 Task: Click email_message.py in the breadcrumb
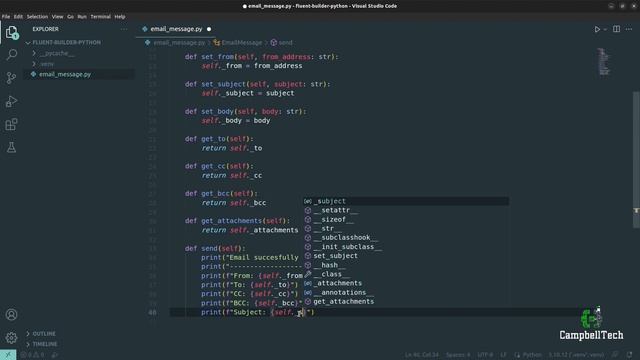point(179,42)
